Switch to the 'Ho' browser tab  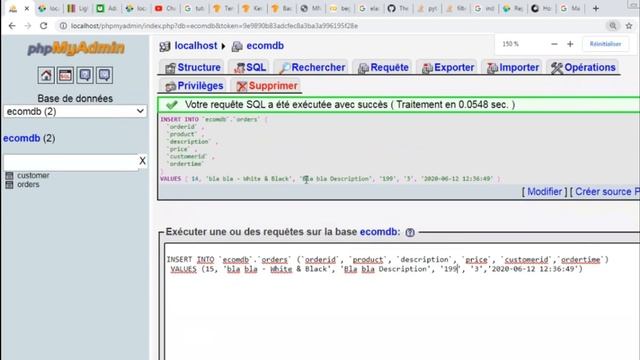[x=542, y=8]
